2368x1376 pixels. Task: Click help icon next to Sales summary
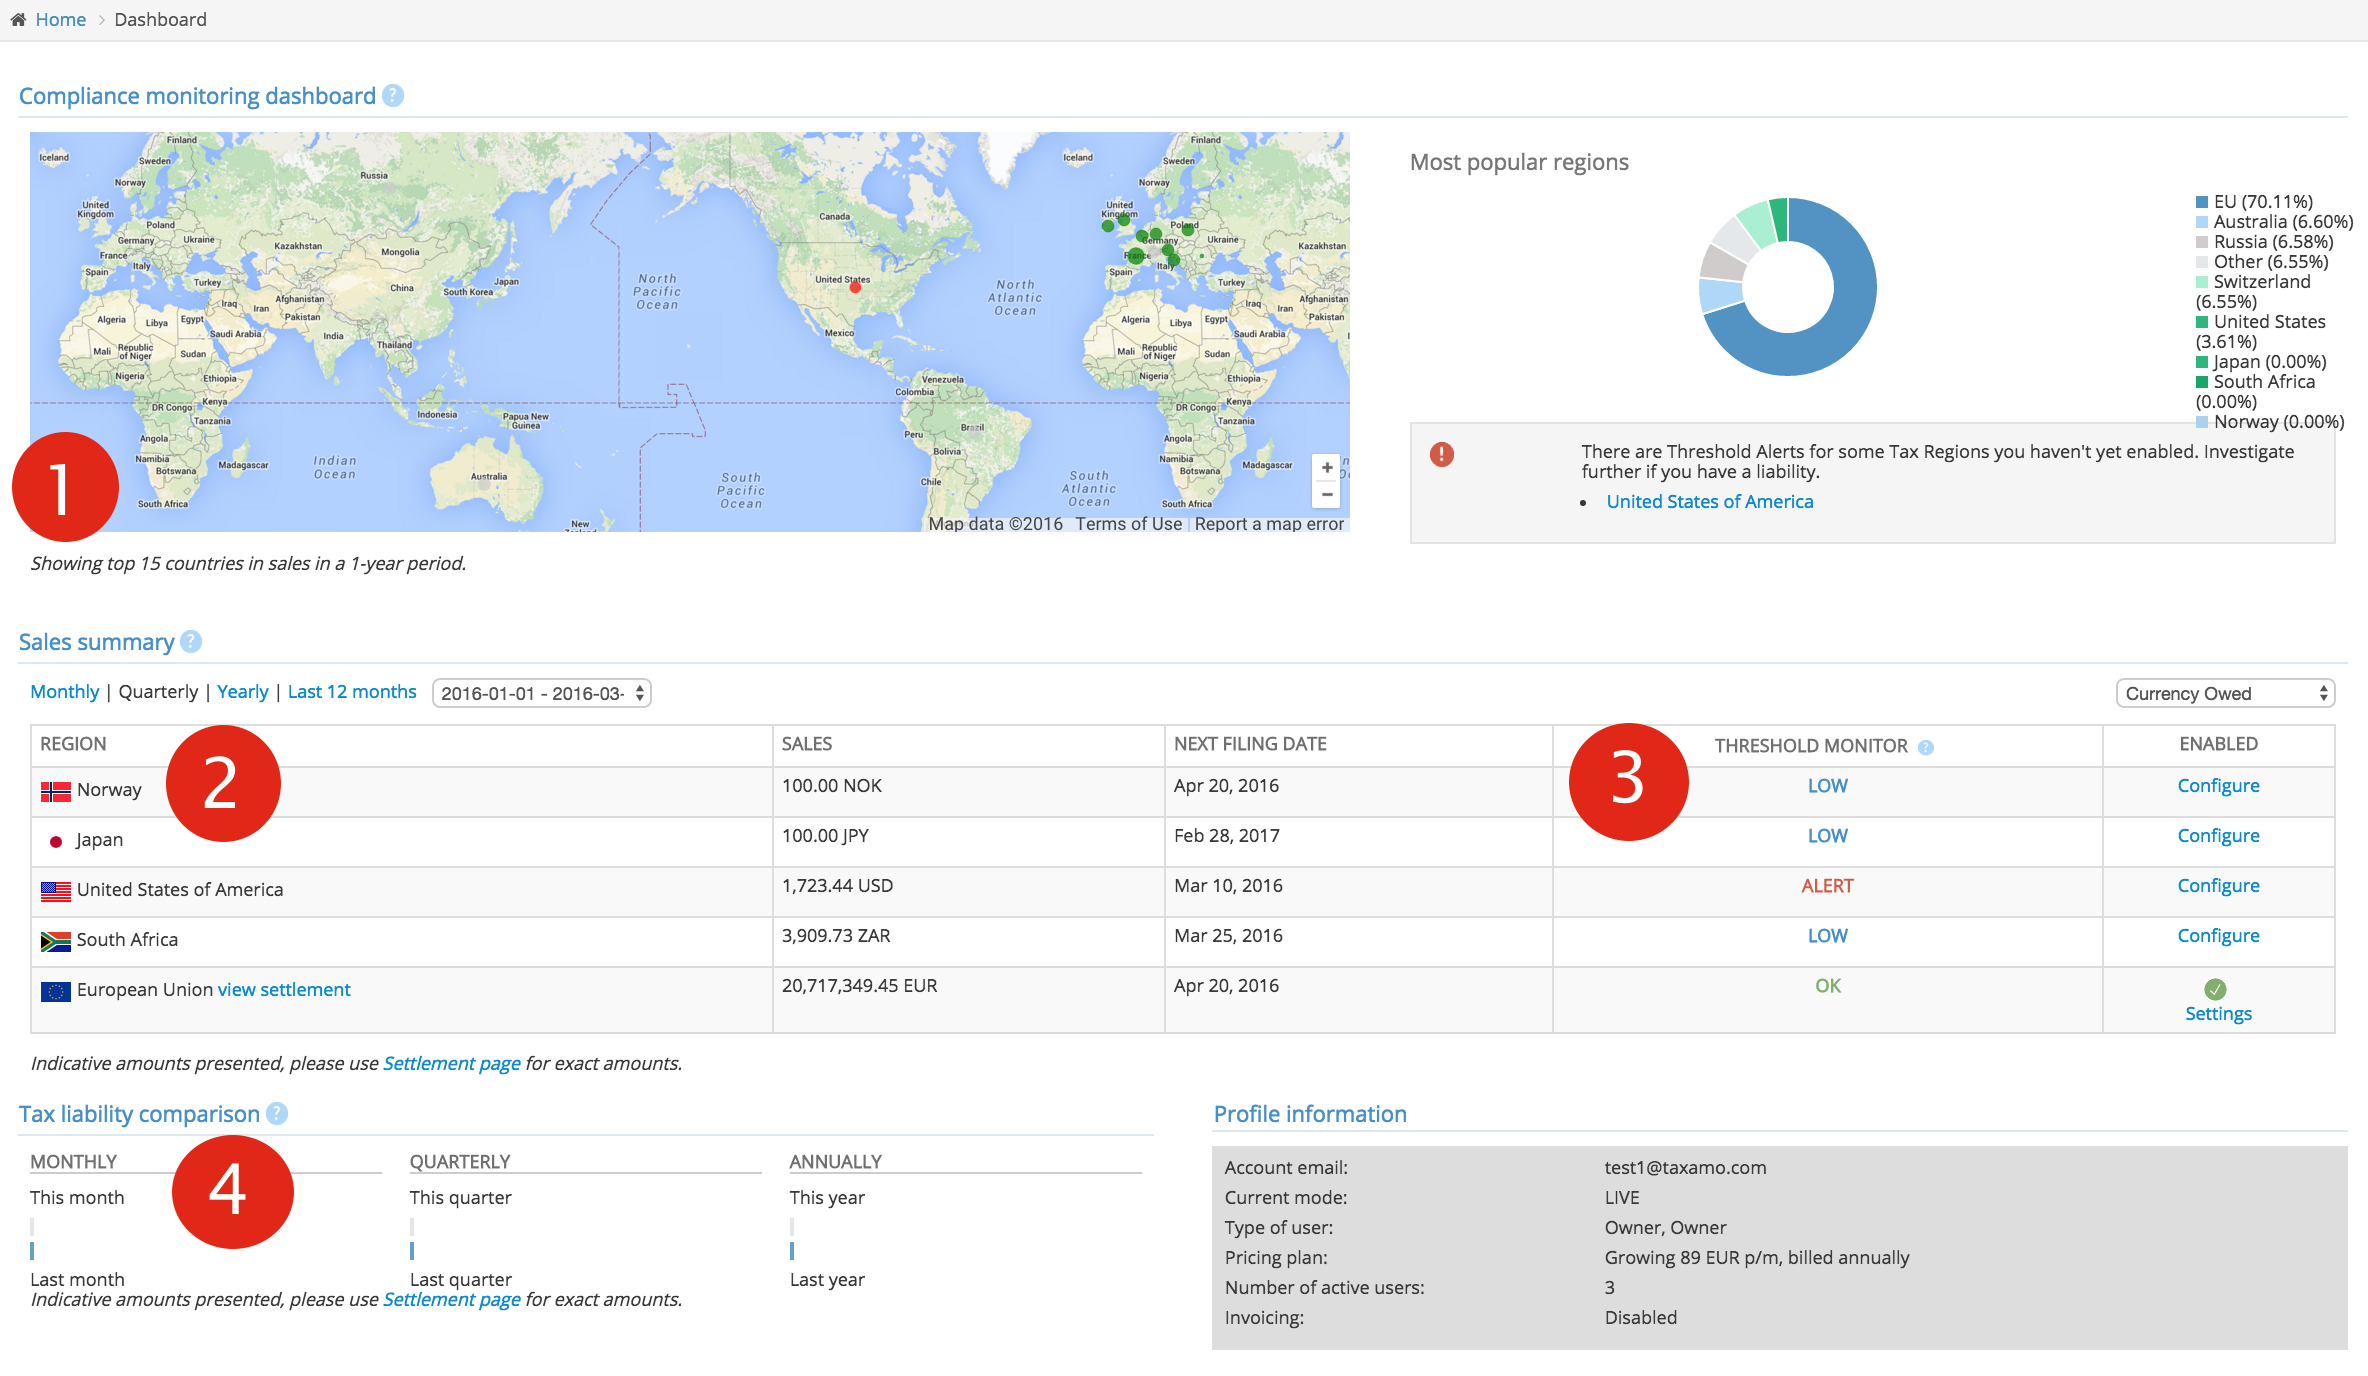coord(191,642)
